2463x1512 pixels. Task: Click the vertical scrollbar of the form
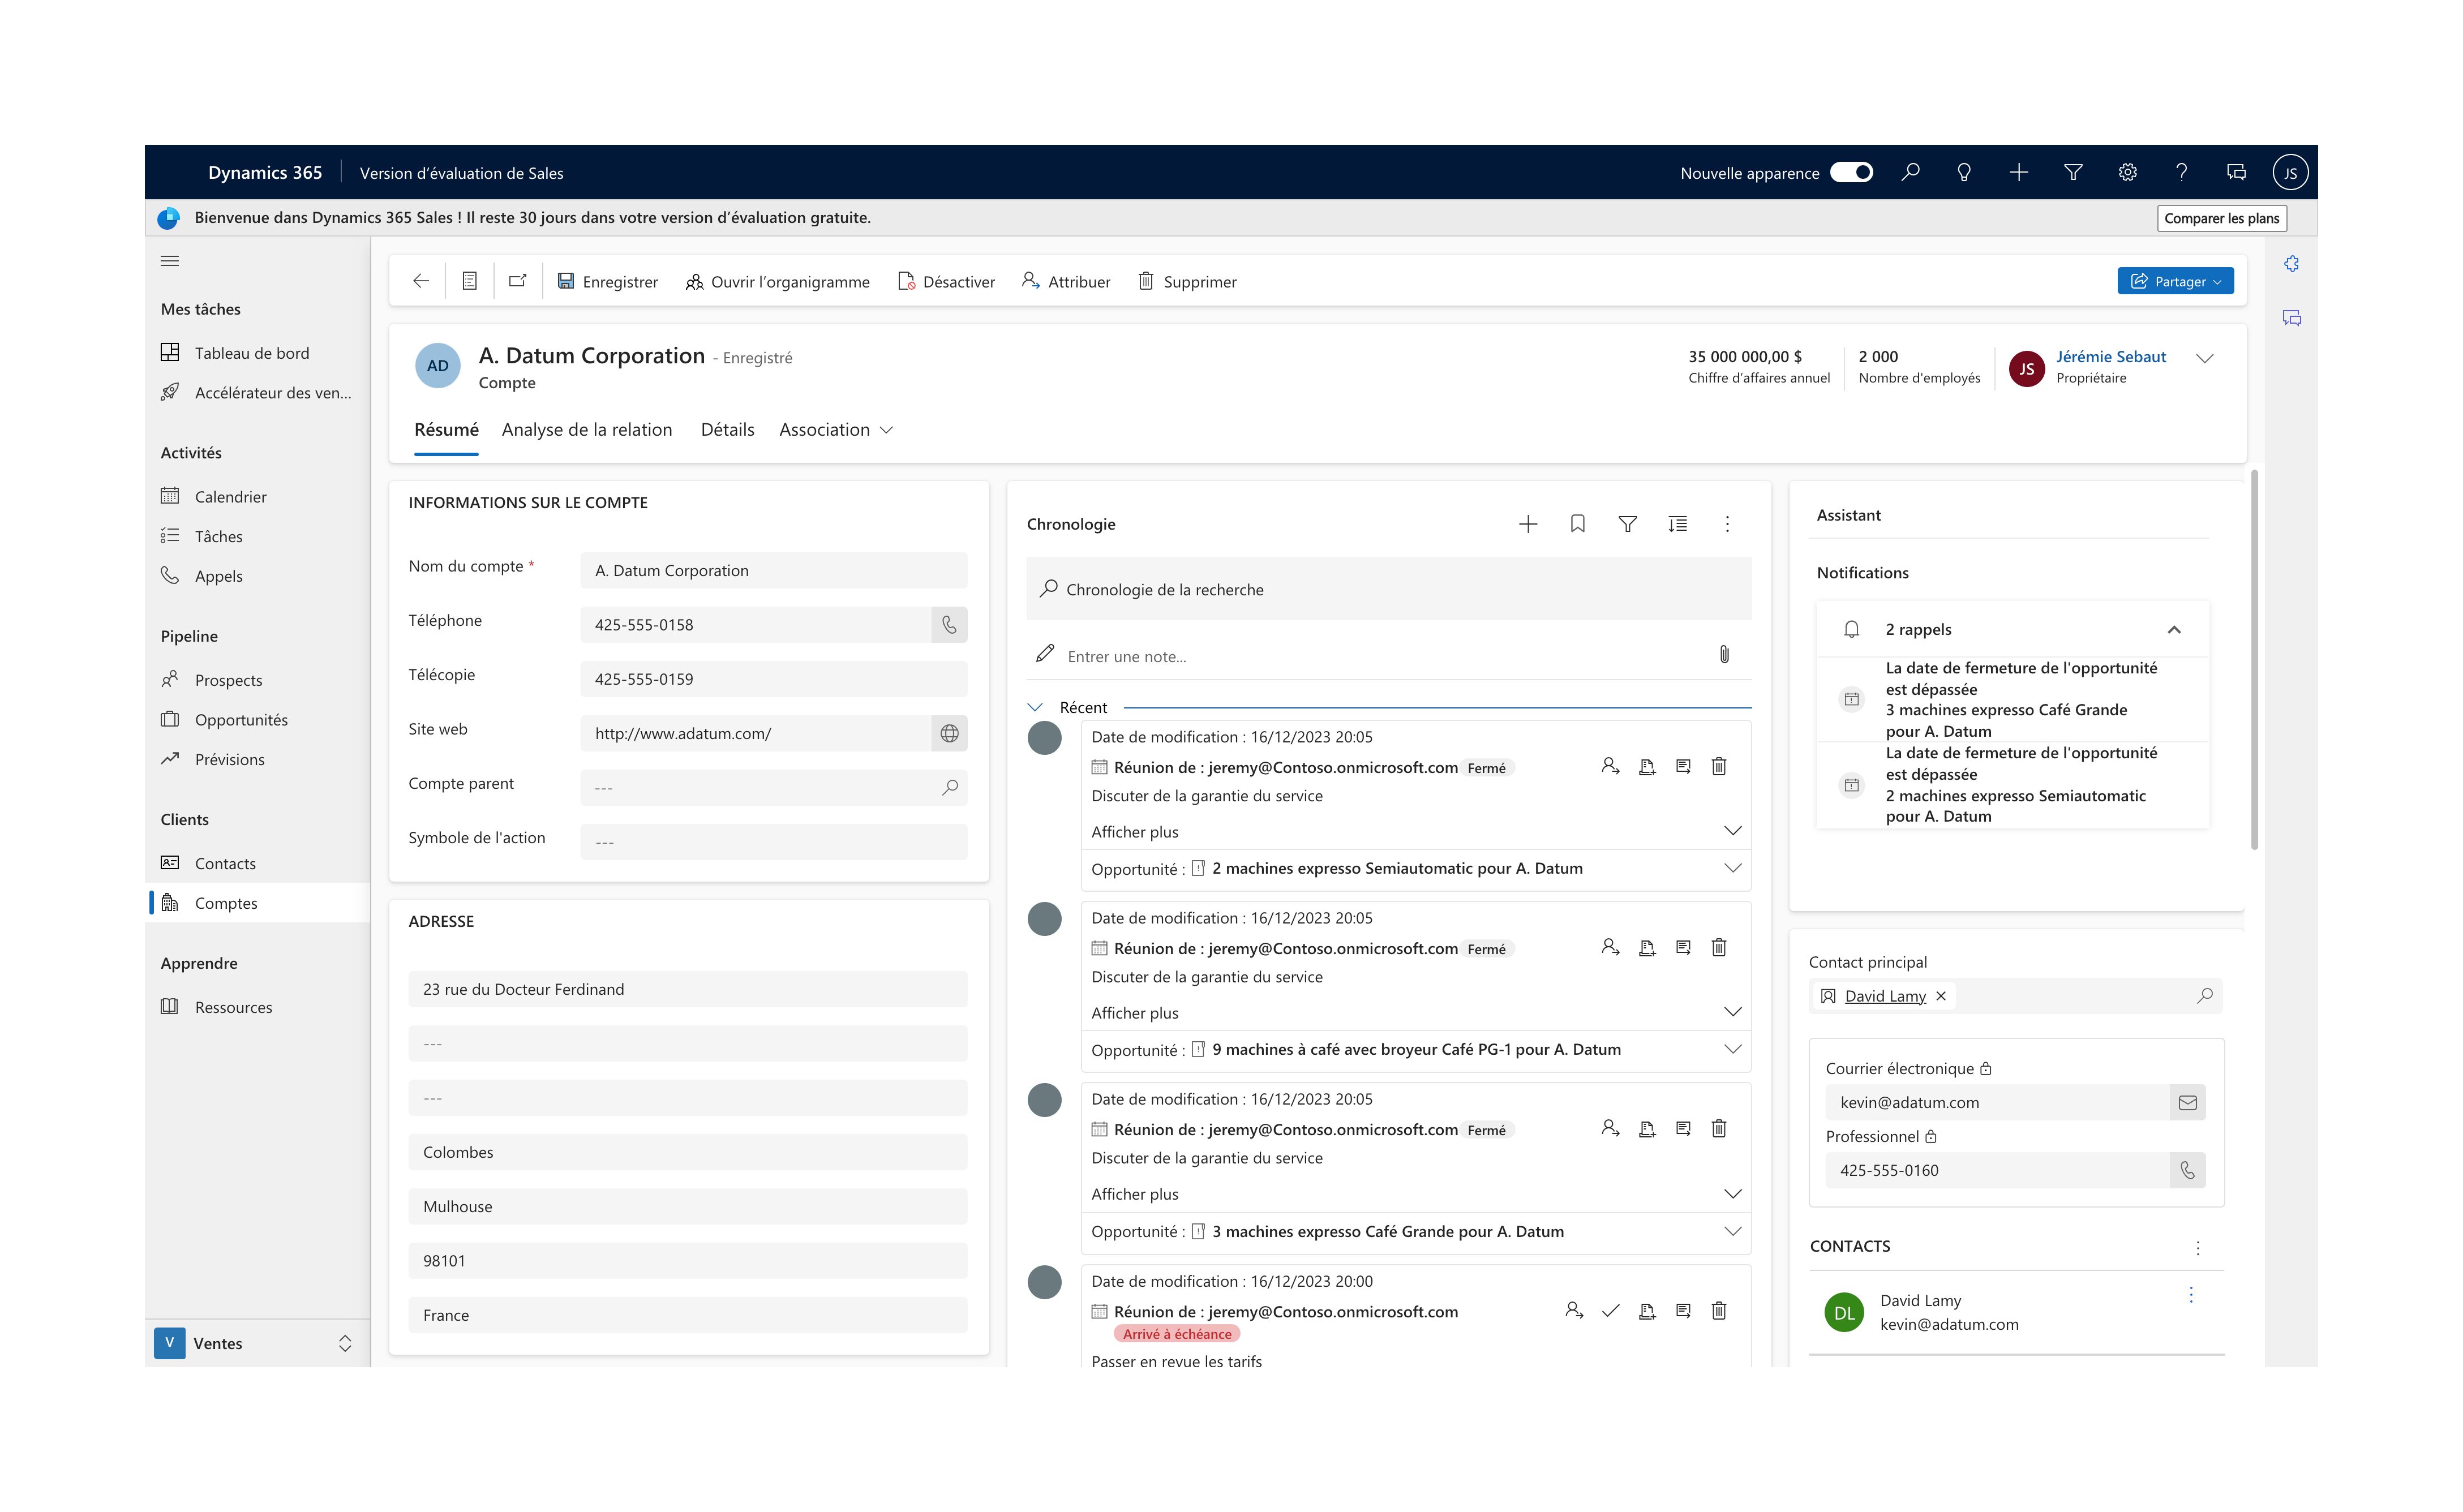[2254, 660]
